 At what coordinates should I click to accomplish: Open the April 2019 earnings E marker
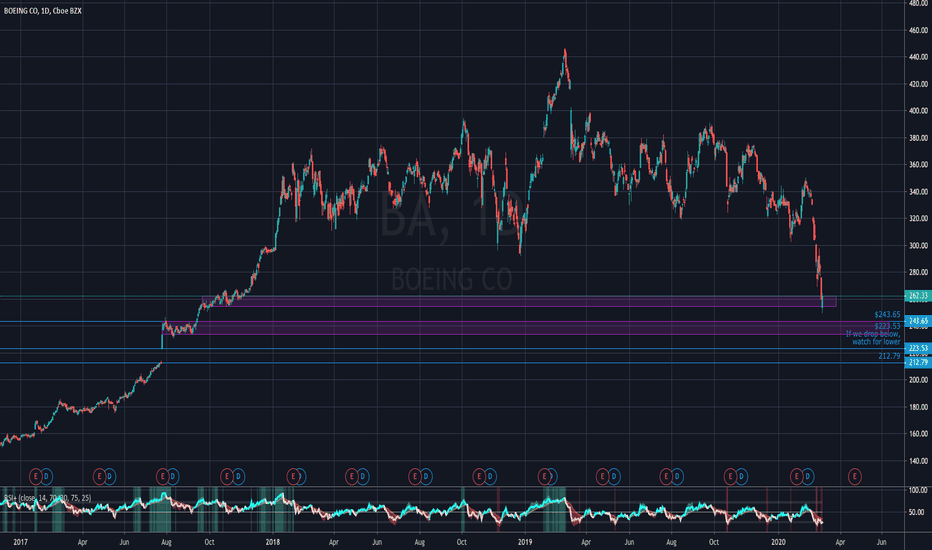click(603, 476)
